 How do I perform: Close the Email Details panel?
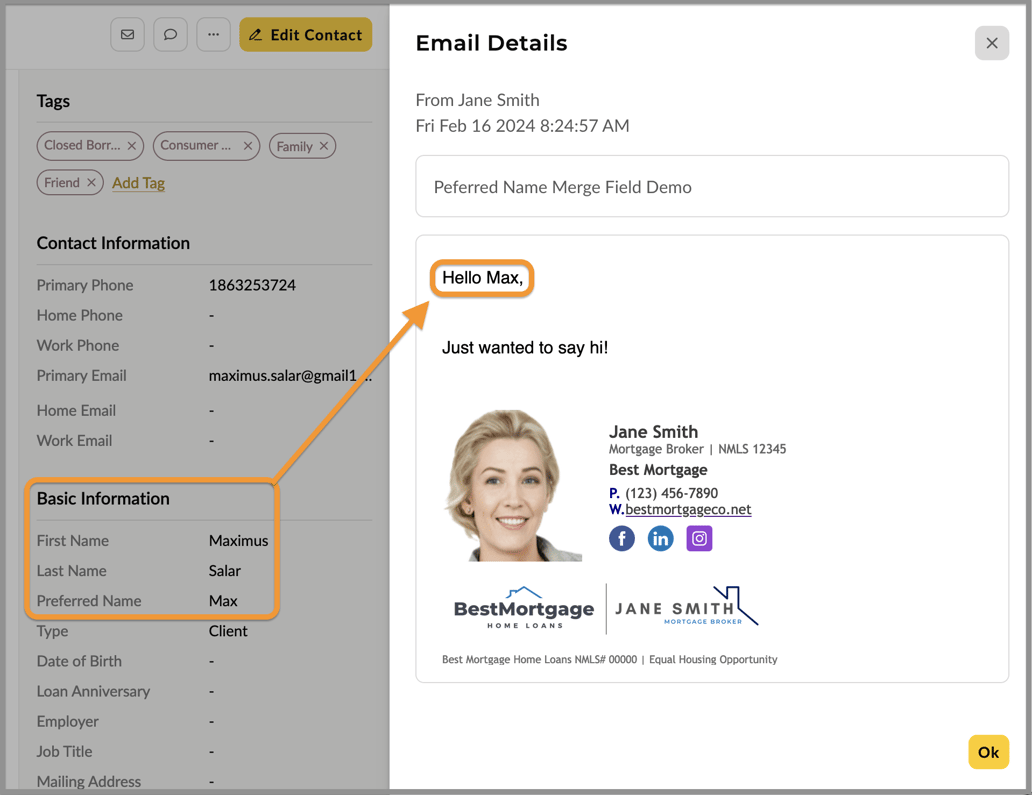(991, 43)
